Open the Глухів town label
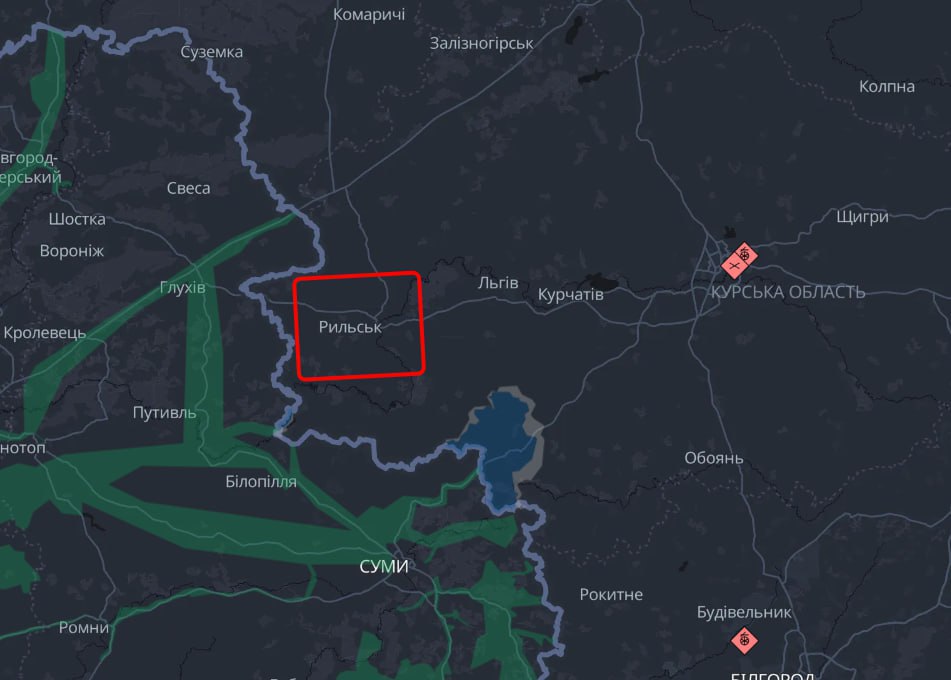This screenshot has width=951, height=680. pyautogui.click(x=183, y=287)
